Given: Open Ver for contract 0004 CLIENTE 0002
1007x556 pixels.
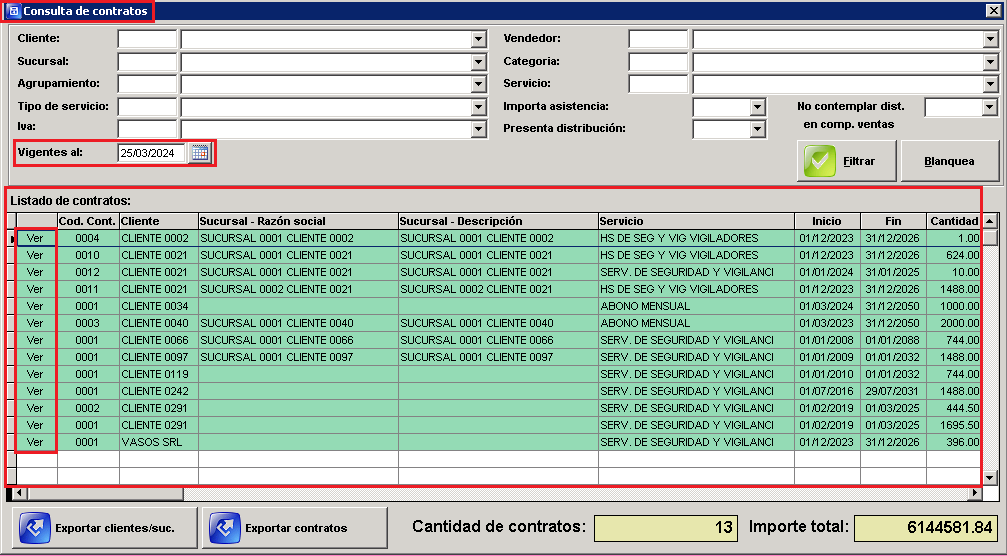Looking at the screenshot, I should pos(35,238).
